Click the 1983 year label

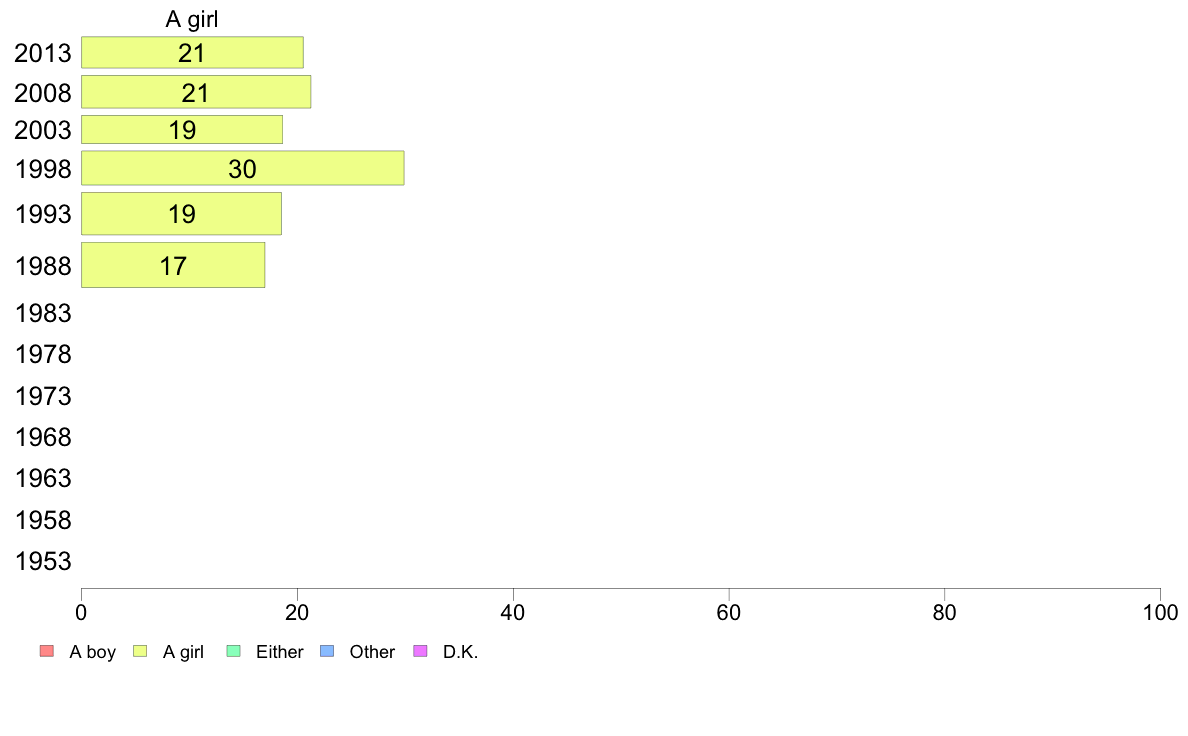click(x=43, y=313)
